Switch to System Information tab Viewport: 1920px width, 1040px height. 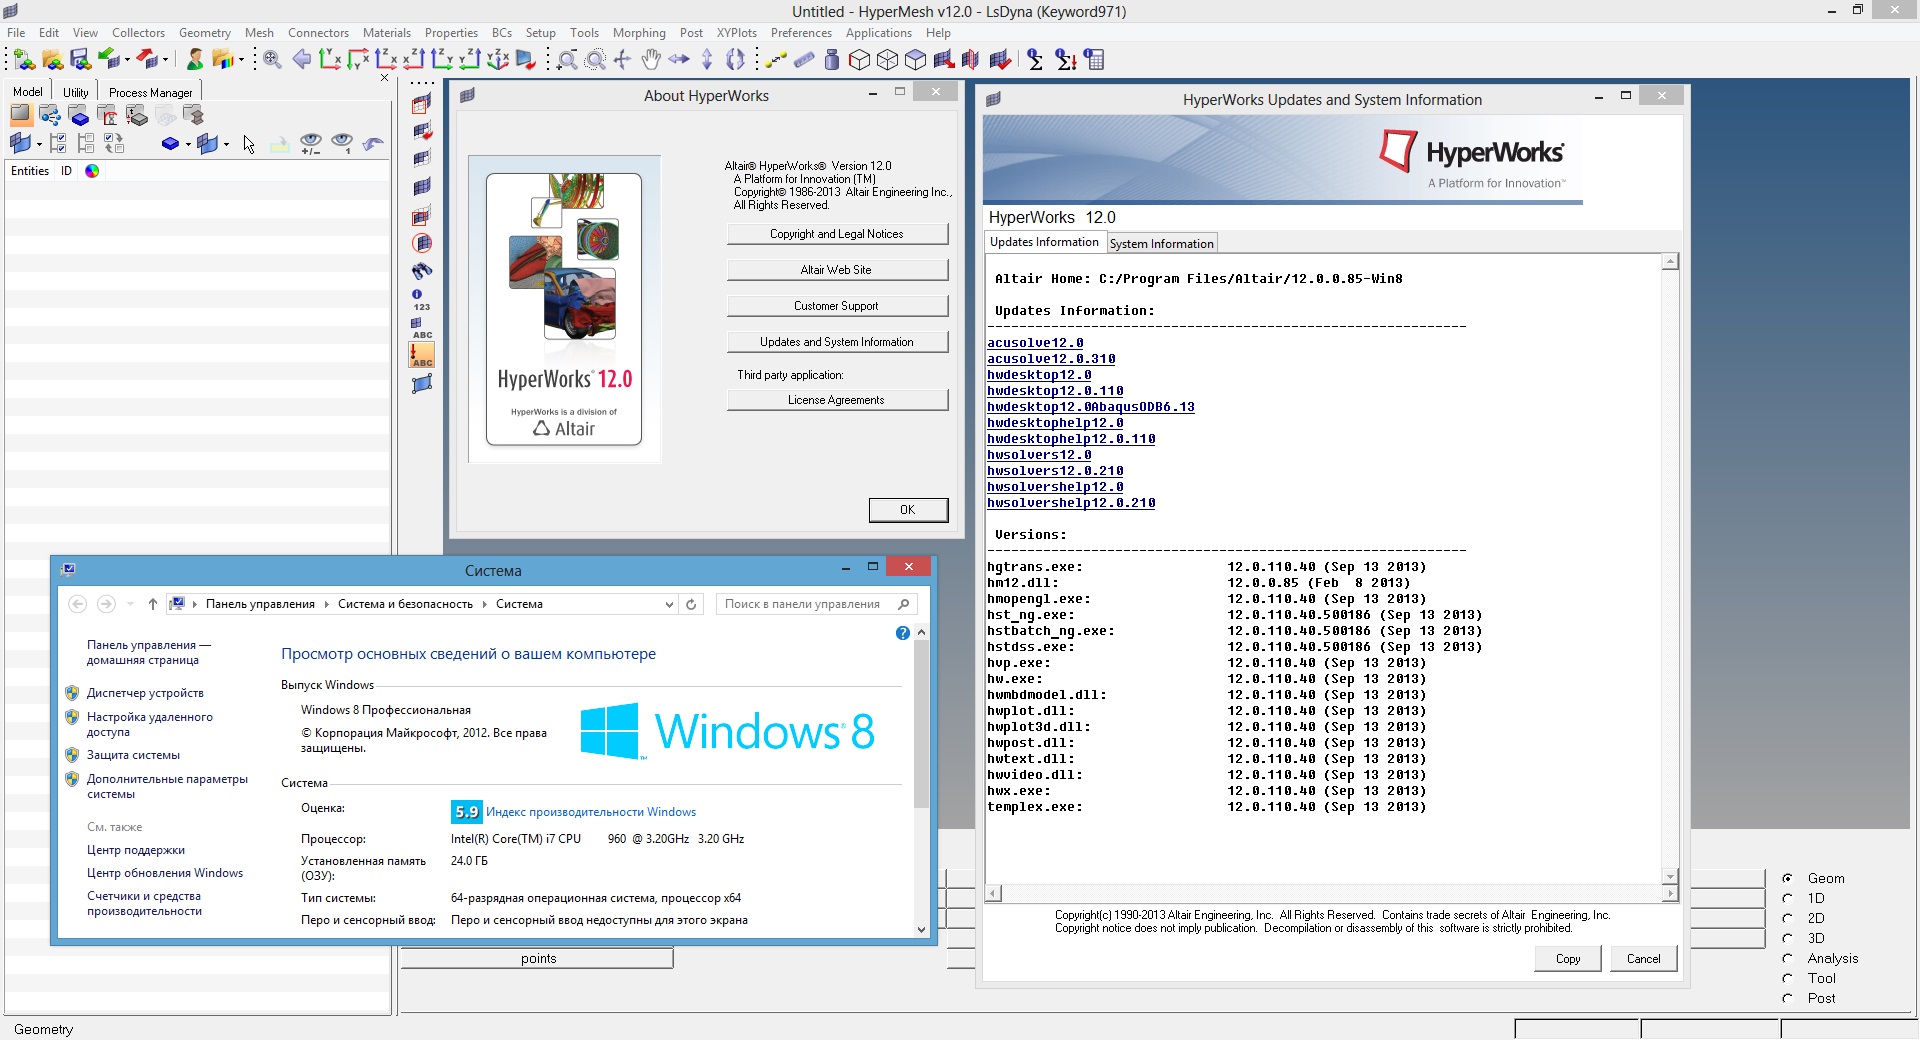point(1161,243)
